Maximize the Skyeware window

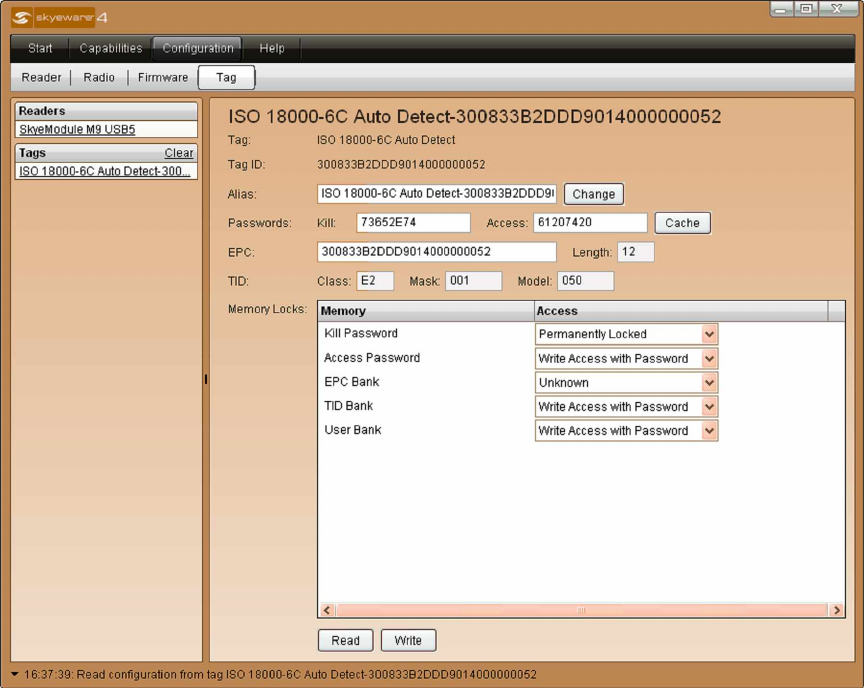point(806,9)
